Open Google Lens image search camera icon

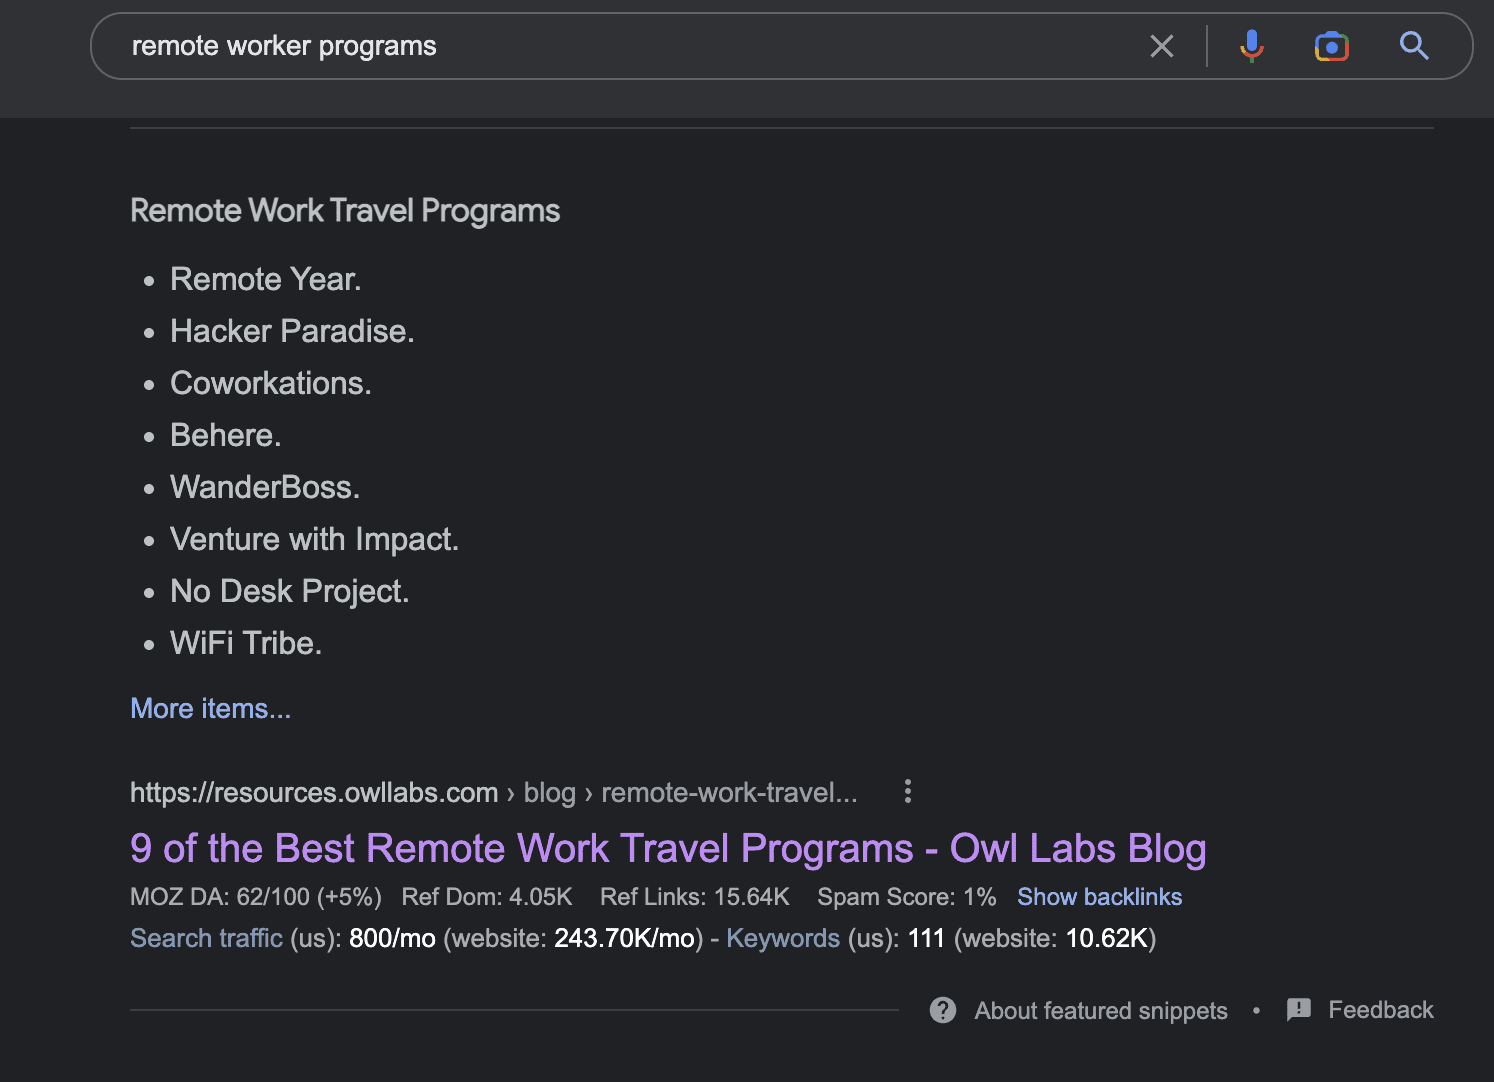coord(1331,46)
